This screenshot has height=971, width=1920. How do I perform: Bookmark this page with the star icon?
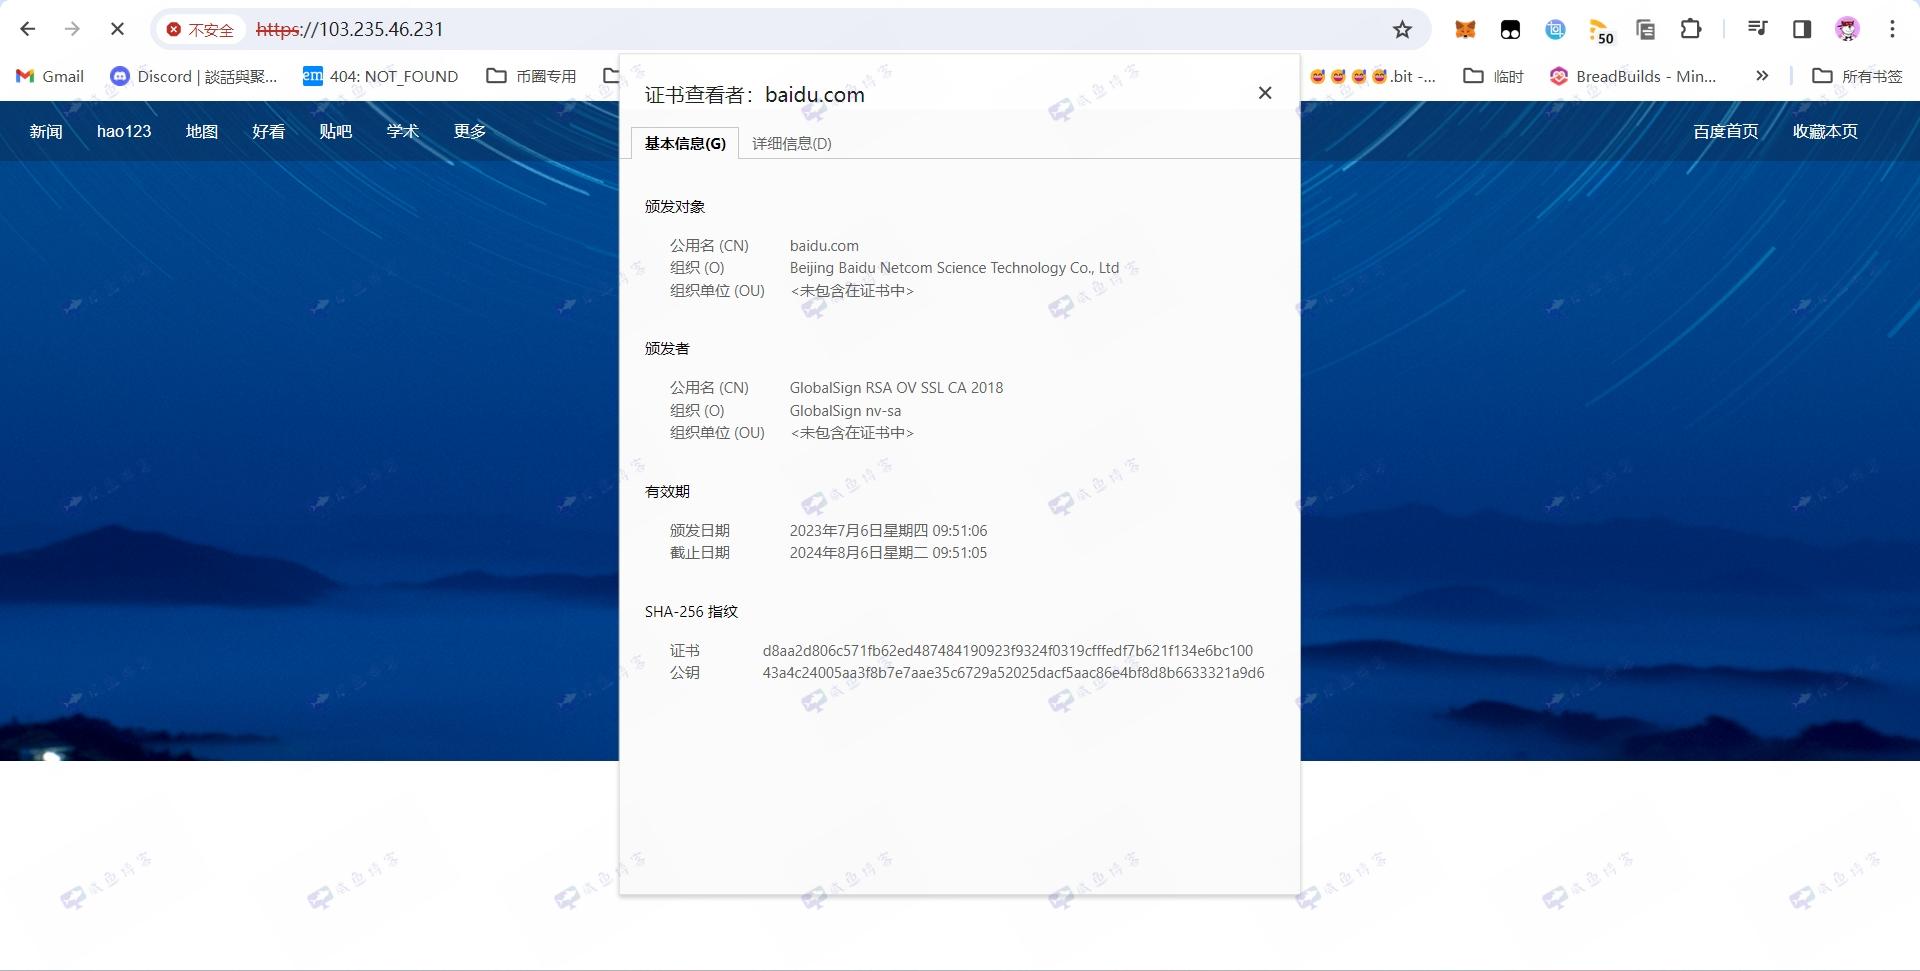tap(1402, 30)
